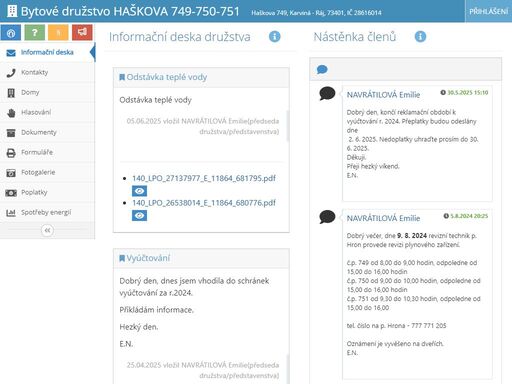Click the PŘIHLÁŠENÍ login button
The image size is (512, 384).
[x=488, y=11]
